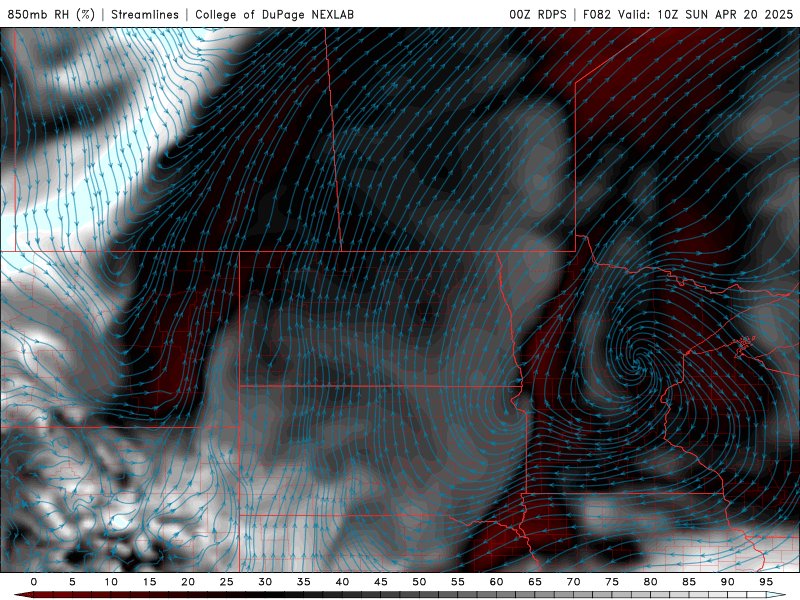
Task: Click "10Z SUN APR 20 2025" valid time
Action: click(725, 14)
